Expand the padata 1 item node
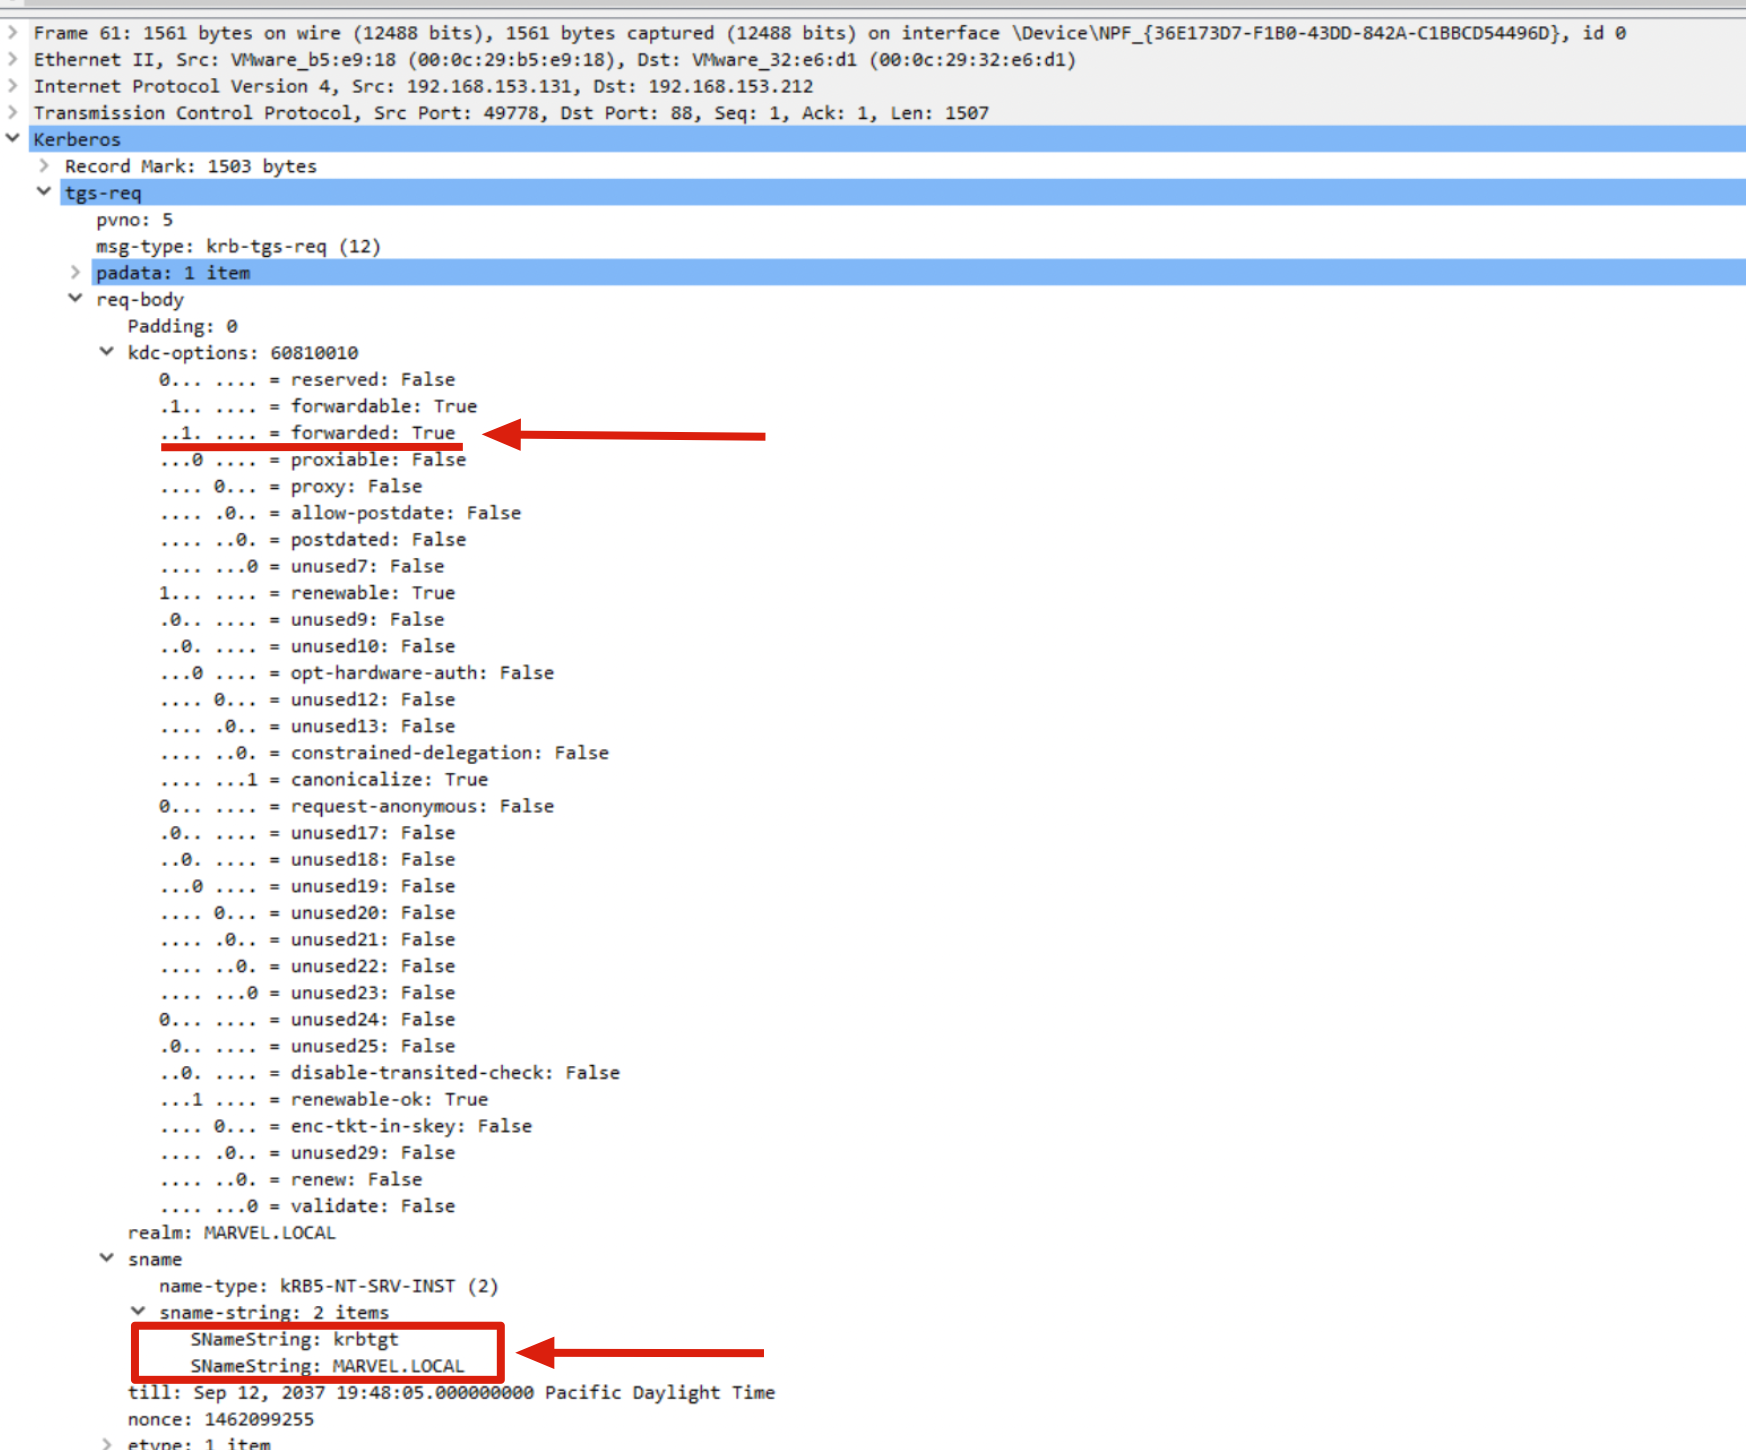The image size is (1746, 1450). click(x=75, y=273)
